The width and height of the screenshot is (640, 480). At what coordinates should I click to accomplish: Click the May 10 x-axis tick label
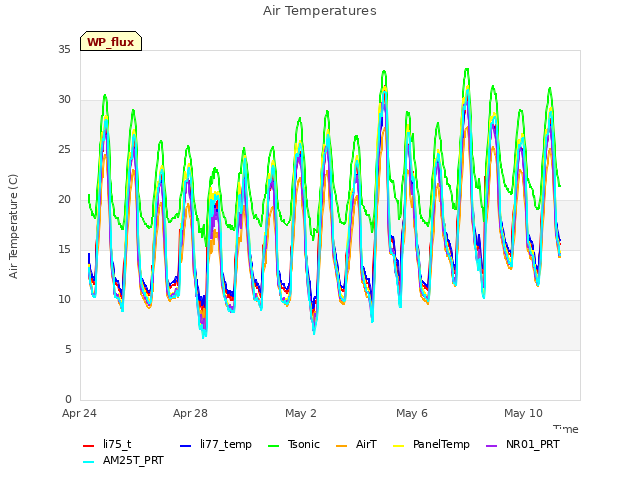coord(523,413)
